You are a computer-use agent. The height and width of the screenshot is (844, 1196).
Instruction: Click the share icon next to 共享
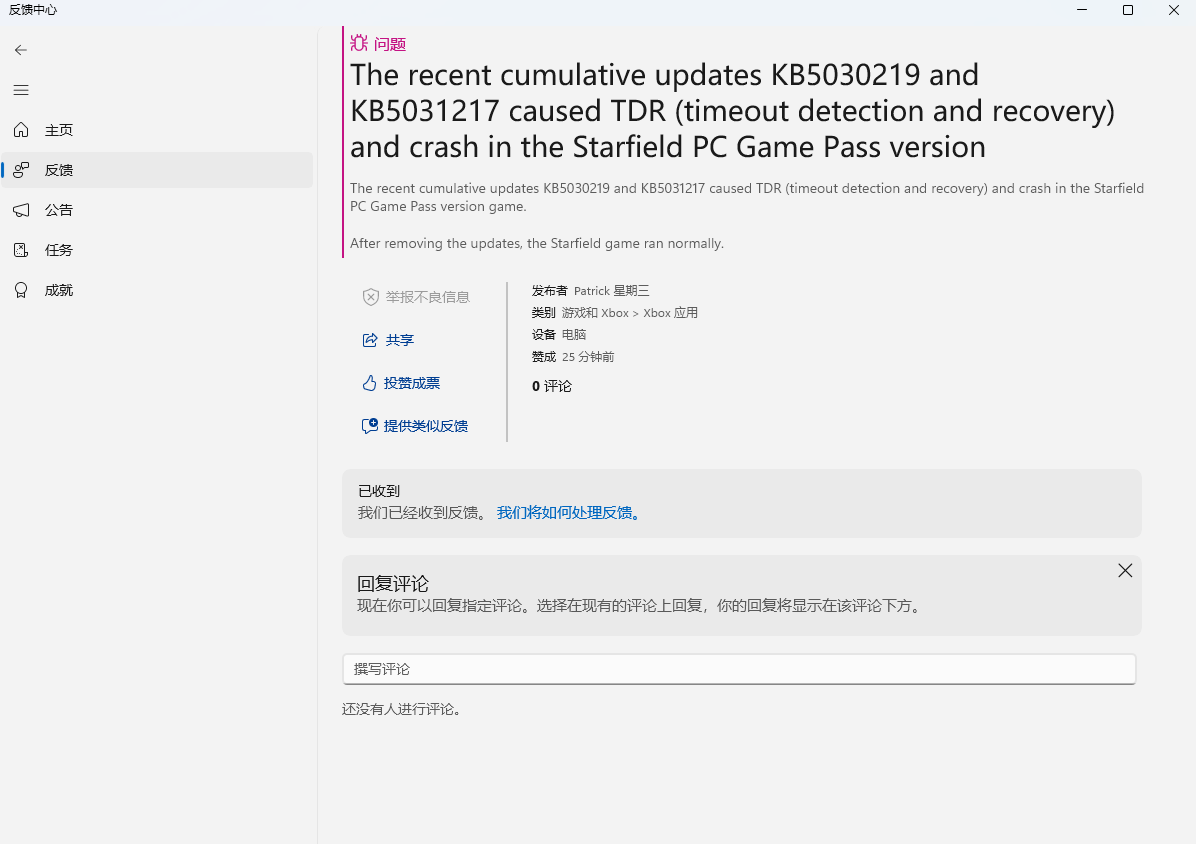(370, 340)
